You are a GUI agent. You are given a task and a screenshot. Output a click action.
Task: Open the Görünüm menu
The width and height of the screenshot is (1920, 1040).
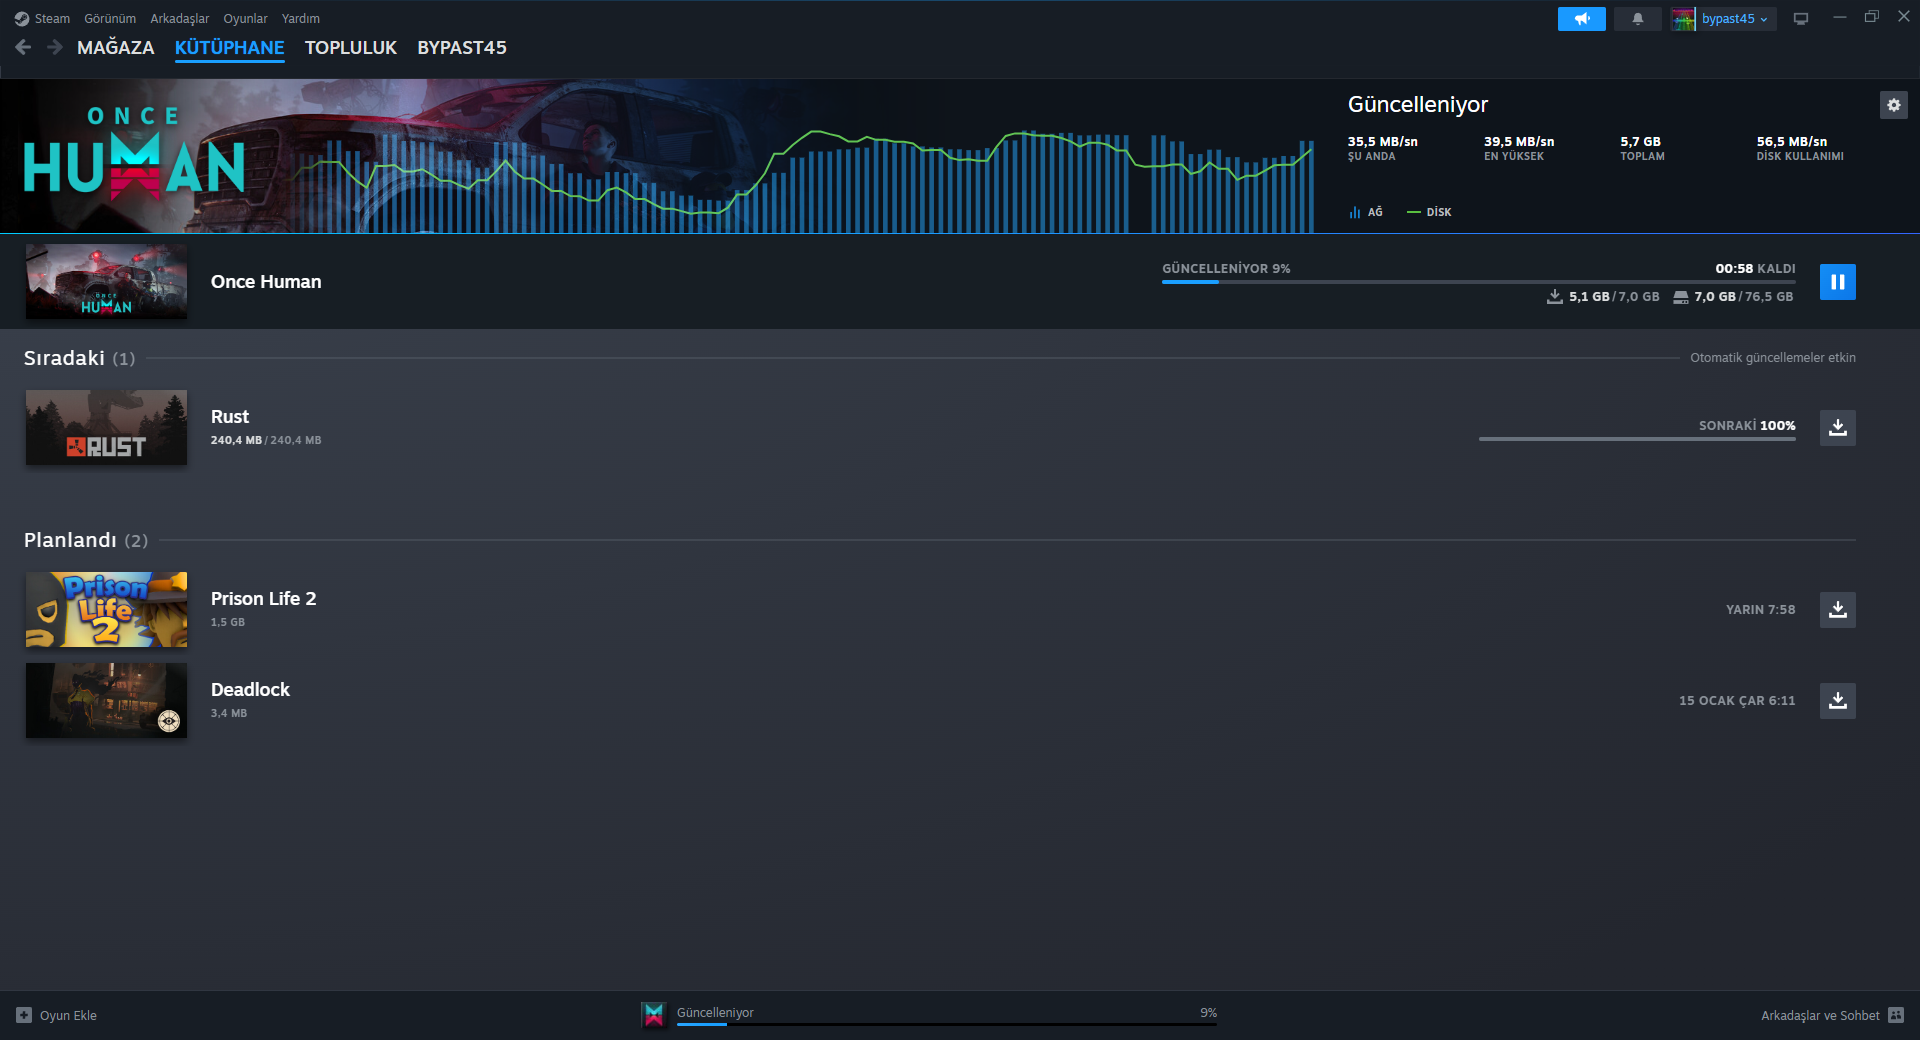click(110, 19)
